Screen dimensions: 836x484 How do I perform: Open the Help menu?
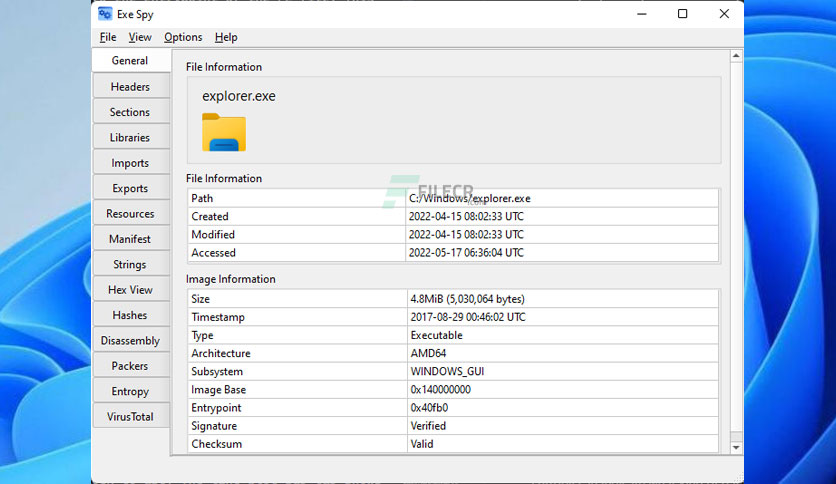click(x=226, y=37)
